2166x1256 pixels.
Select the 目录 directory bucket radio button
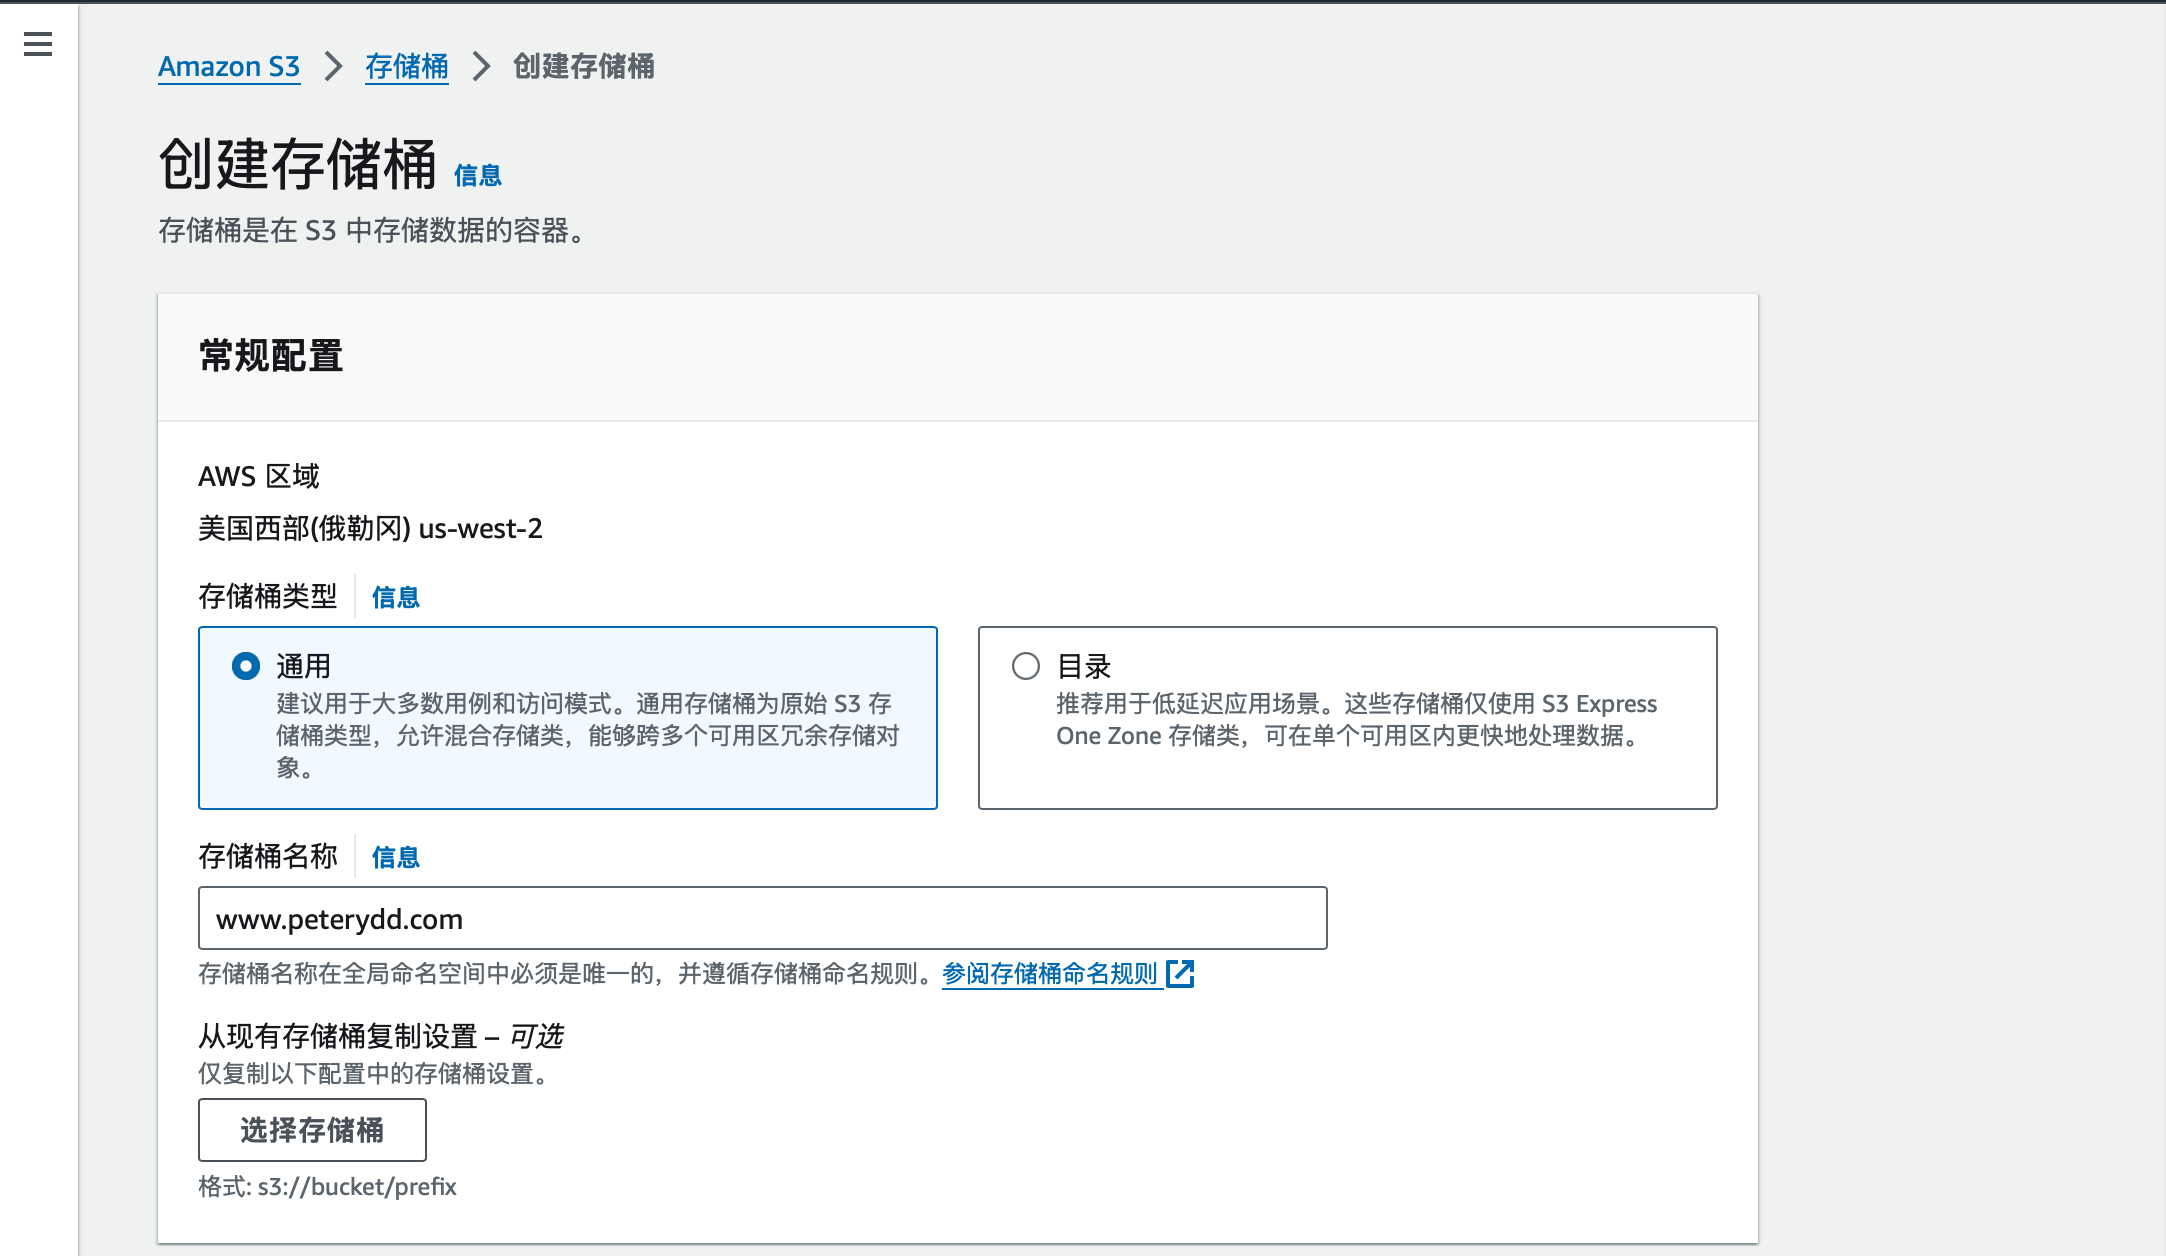1026,666
